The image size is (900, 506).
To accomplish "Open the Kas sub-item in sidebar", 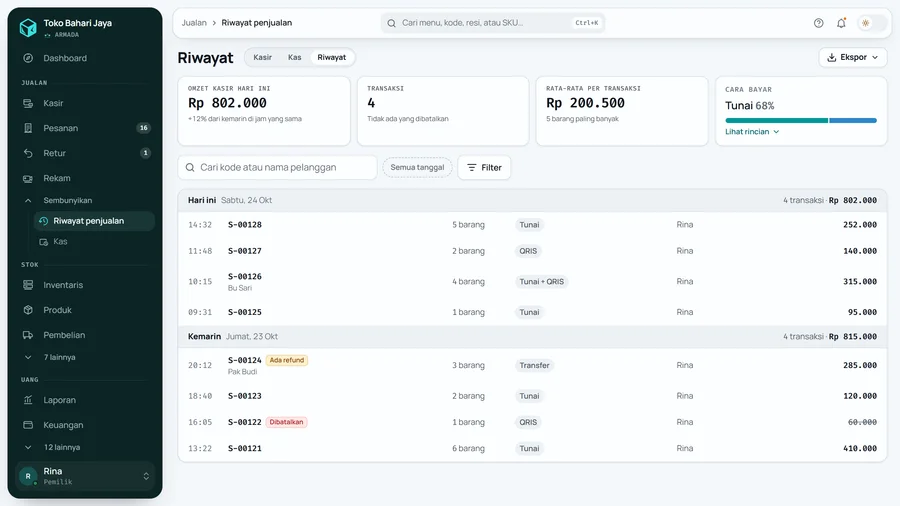I will tap(94, 242).
